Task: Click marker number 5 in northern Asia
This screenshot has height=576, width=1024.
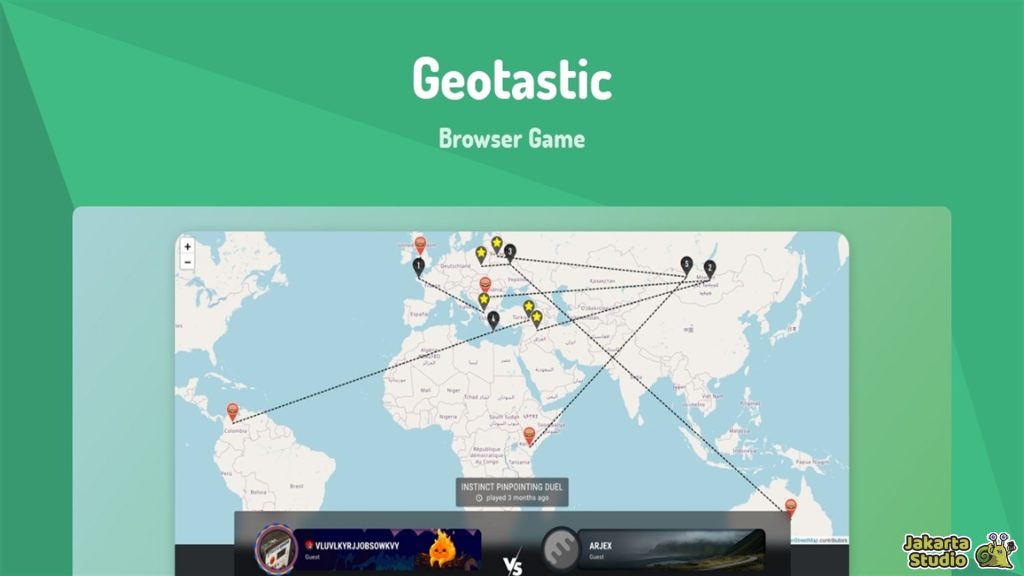Action: pos(686,264)
